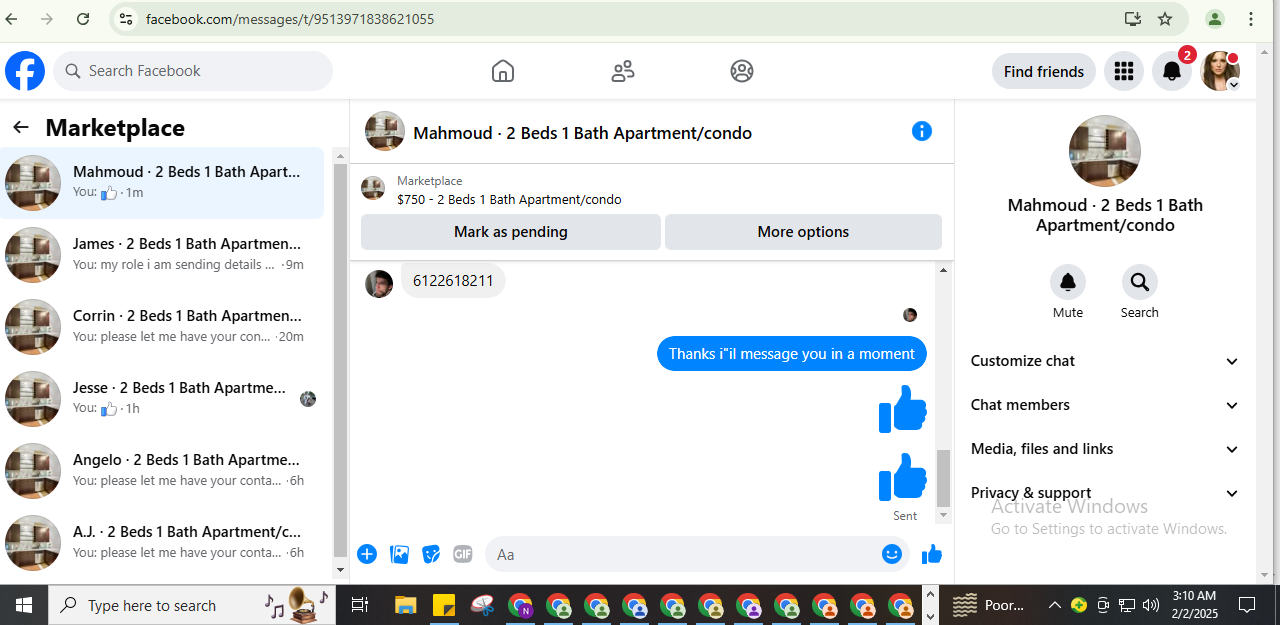Viewport: 1280px width, 625px height.
Task: Open the Windows Start menu
Action: [x=24, y=605]
